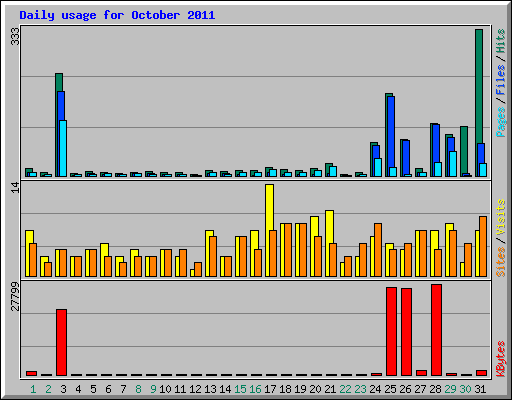Click day 11 on the x-axis
The image size is (512, 400).
(x=180, y=389)
